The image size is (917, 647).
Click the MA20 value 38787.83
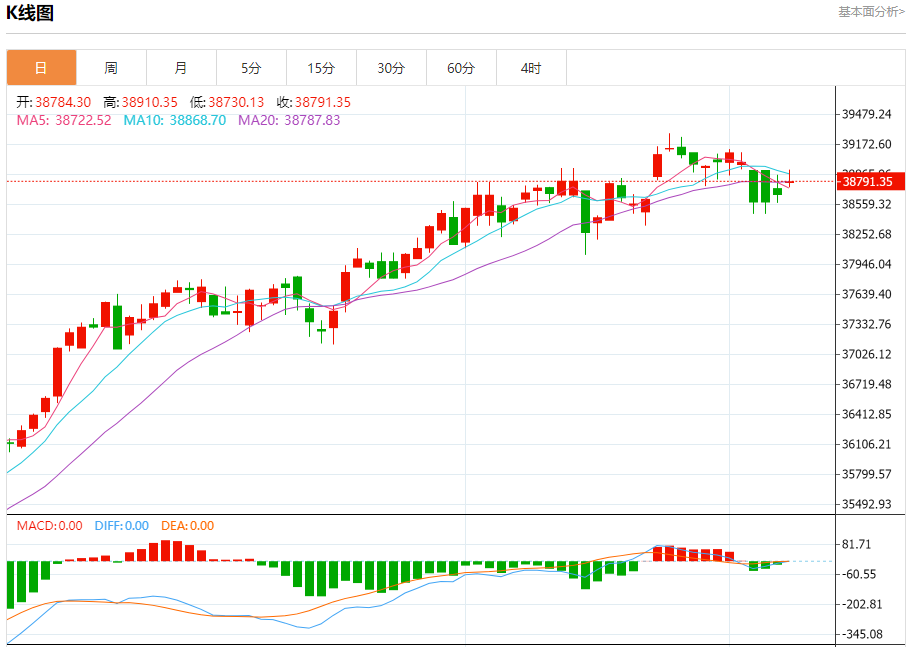click(x=312, y=121)
